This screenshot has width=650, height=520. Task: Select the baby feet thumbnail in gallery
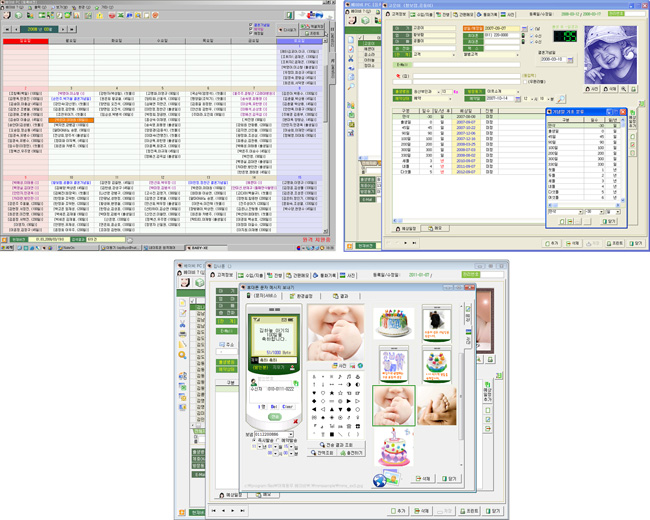437,406
